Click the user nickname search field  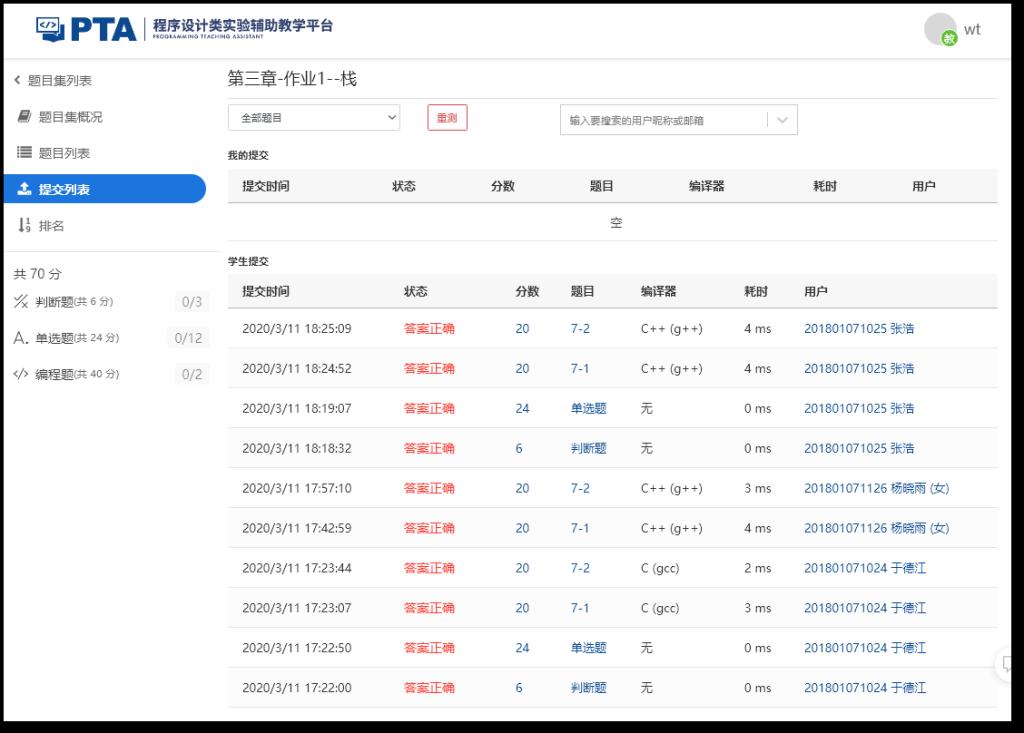tap(663, 120)
